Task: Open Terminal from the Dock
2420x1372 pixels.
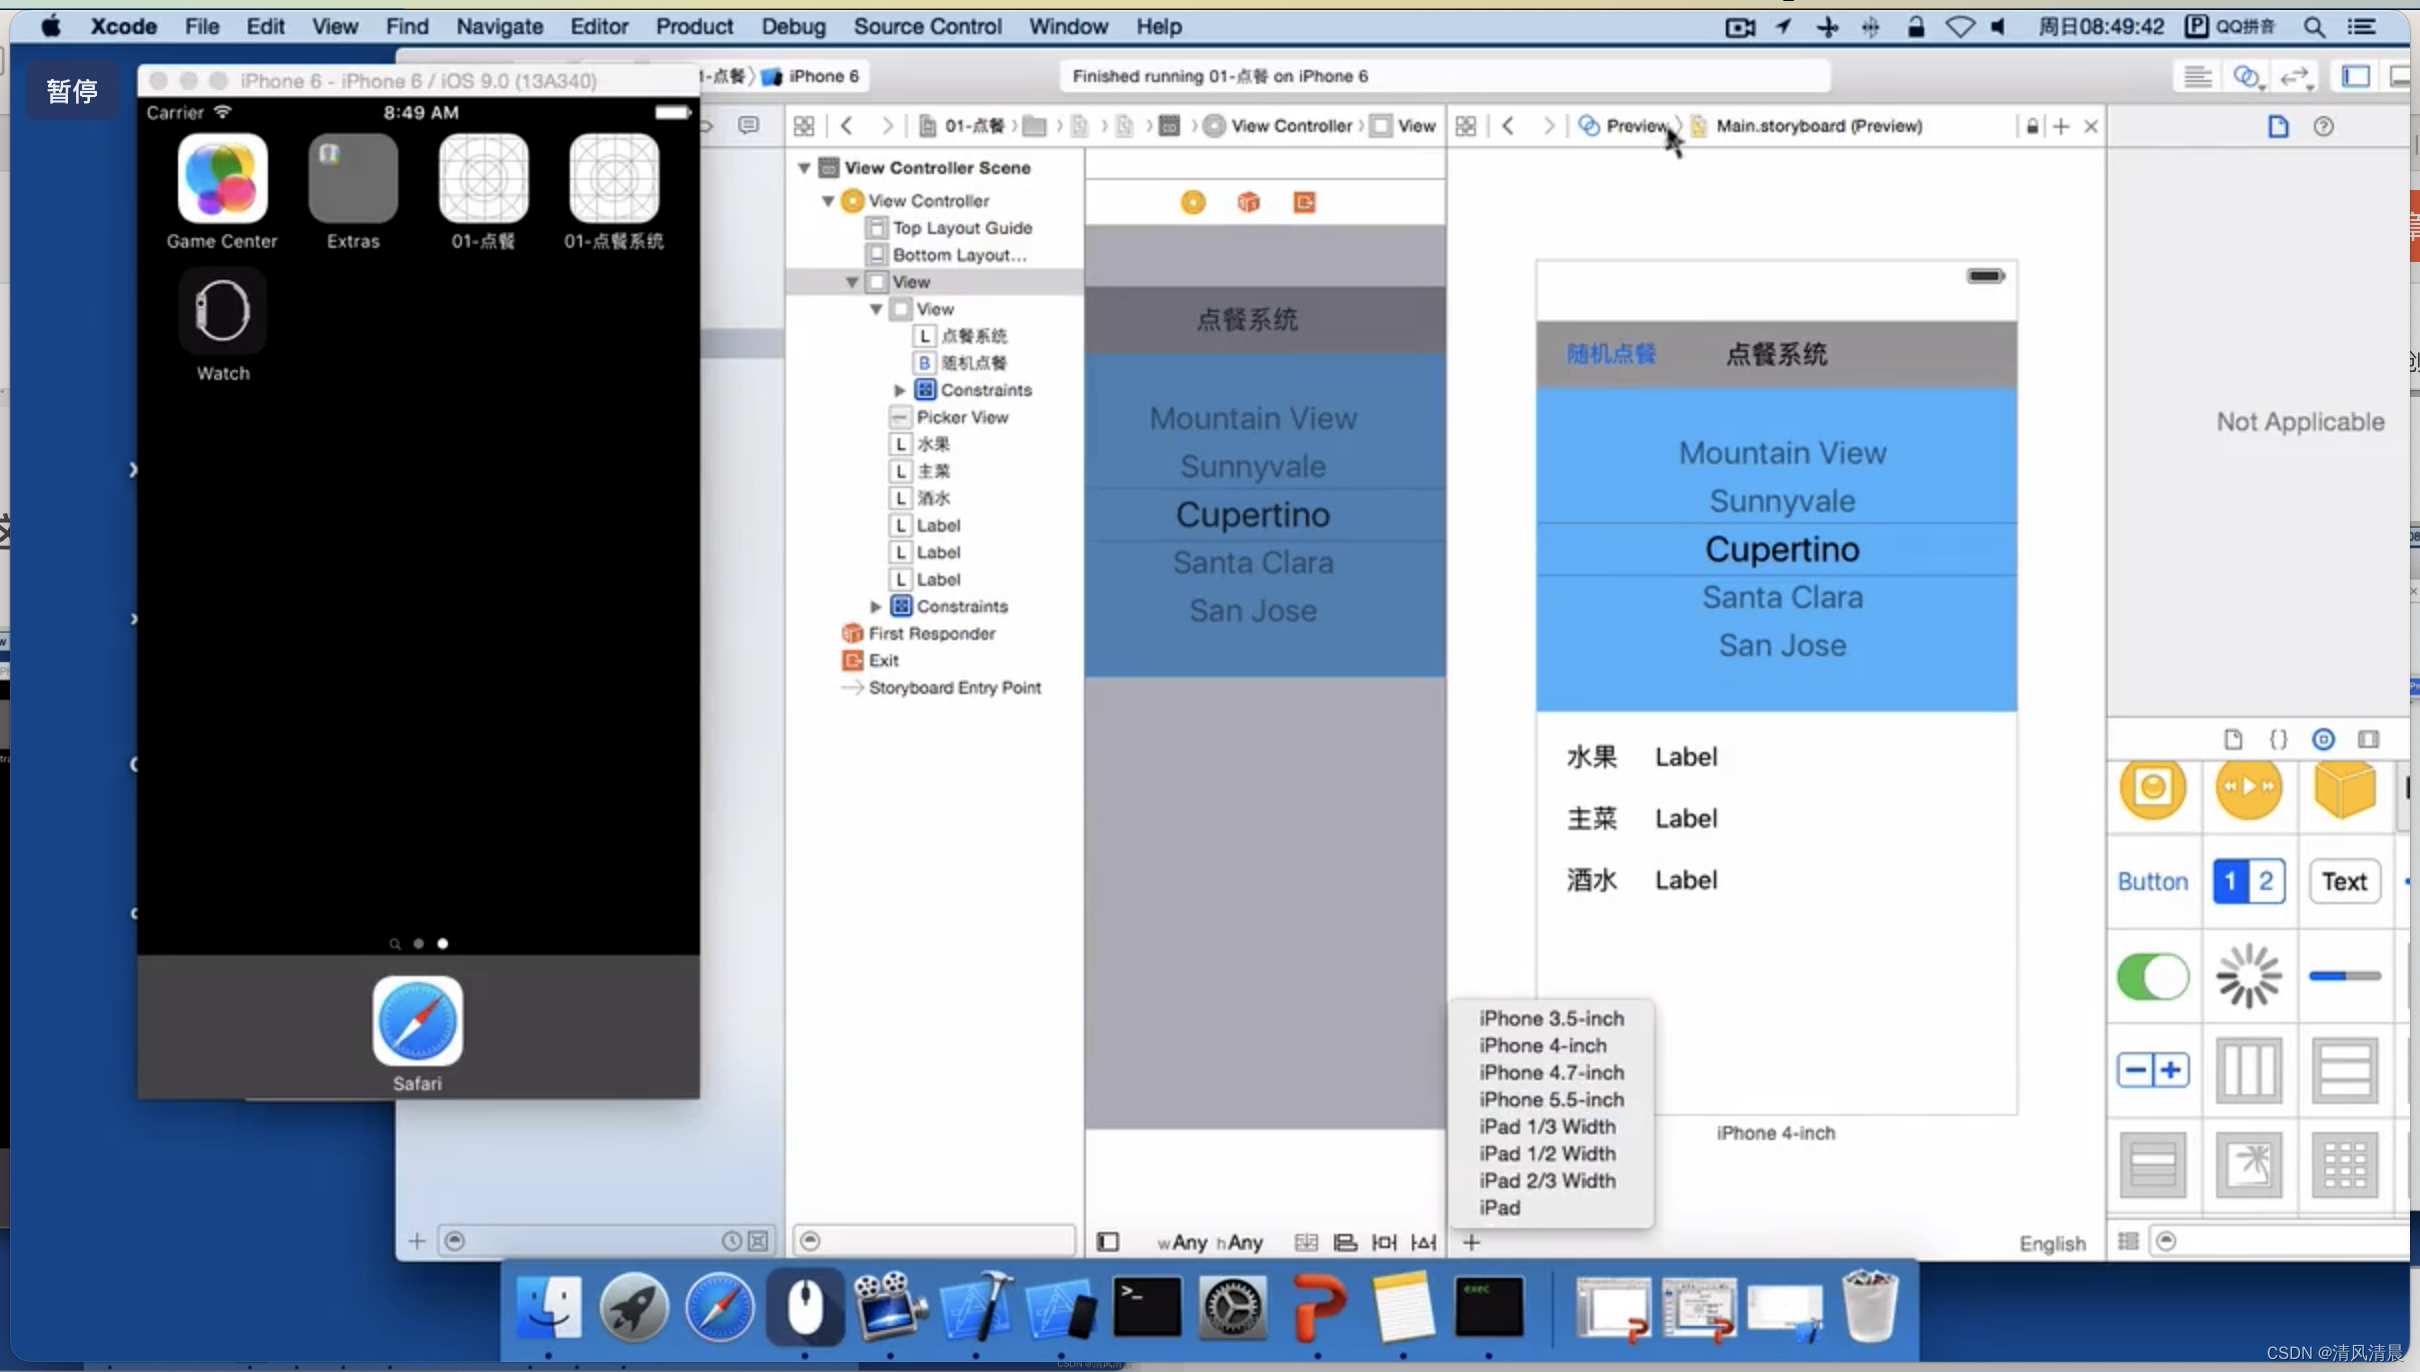Action: (x=1146, y=1306)
